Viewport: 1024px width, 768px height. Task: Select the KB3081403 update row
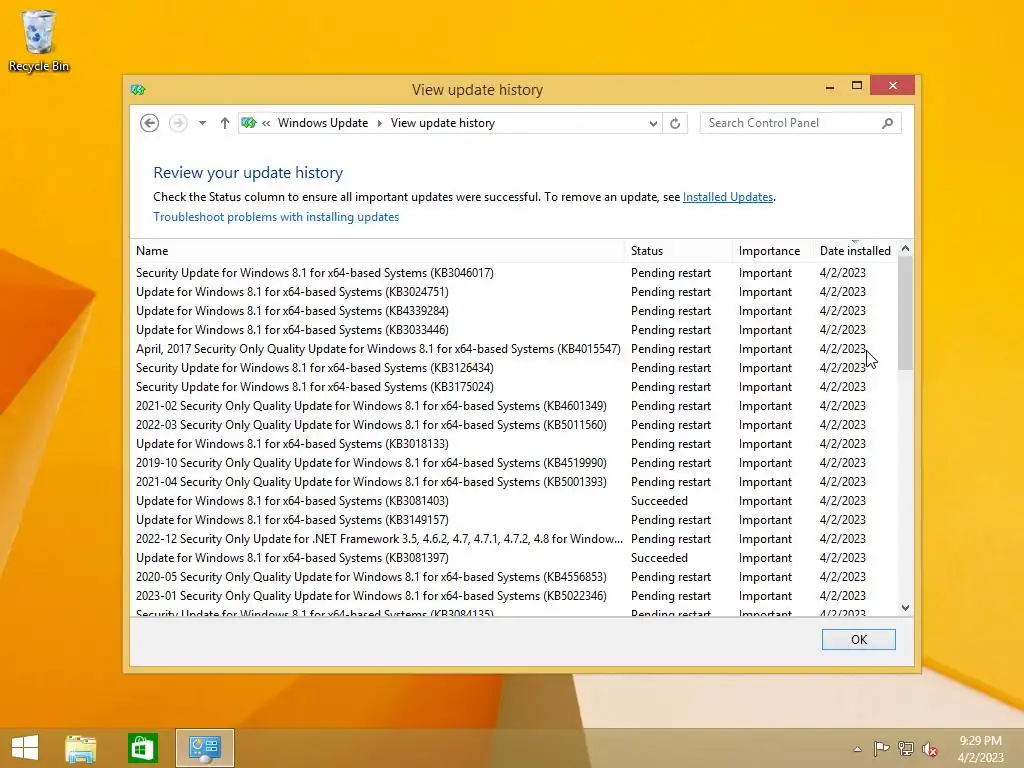(x=513, y=501)
